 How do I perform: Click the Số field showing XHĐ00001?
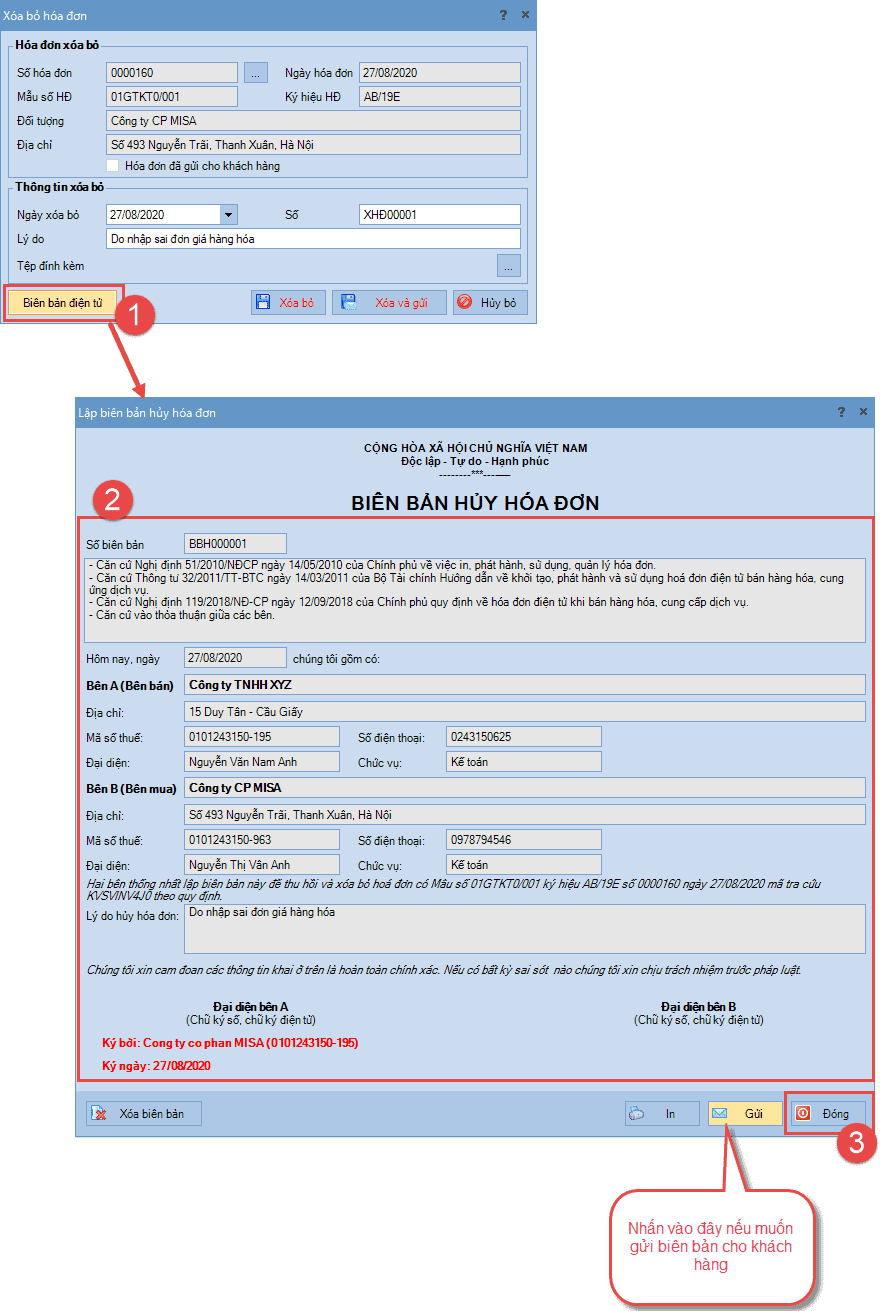point(440,214)
